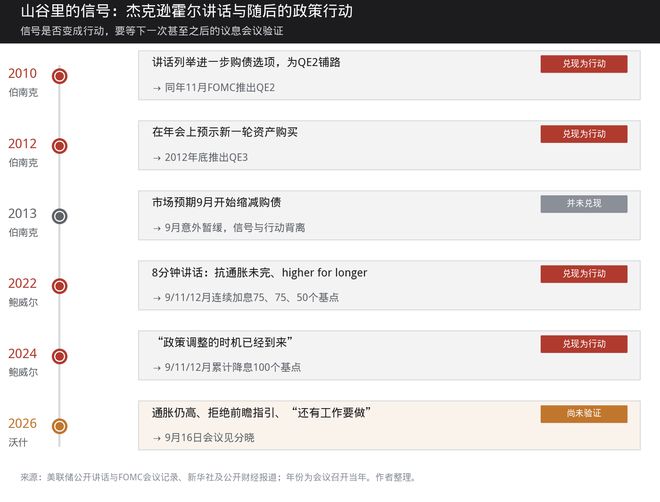Viewport: 660px width, 502px height.
Task: Click the 兑现为行动 badge in 累计降息100个基点 row
Action: pos(584,344)
